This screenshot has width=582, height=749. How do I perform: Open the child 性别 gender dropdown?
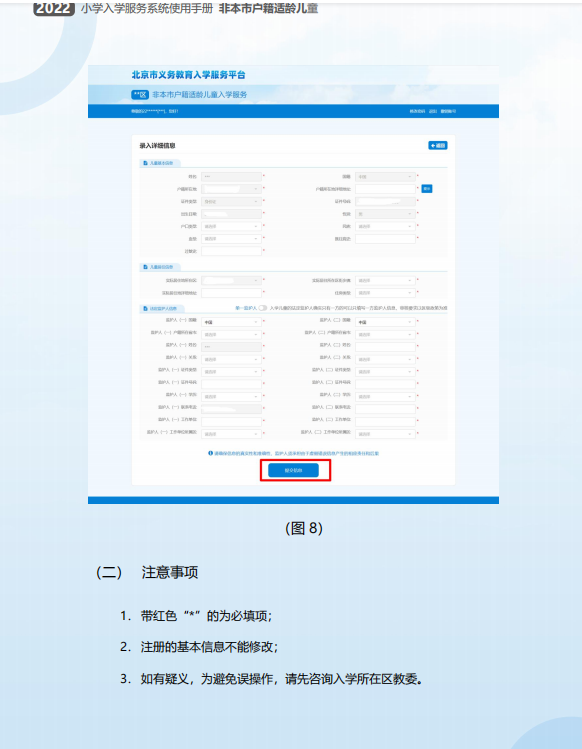[x=385, y=214]
